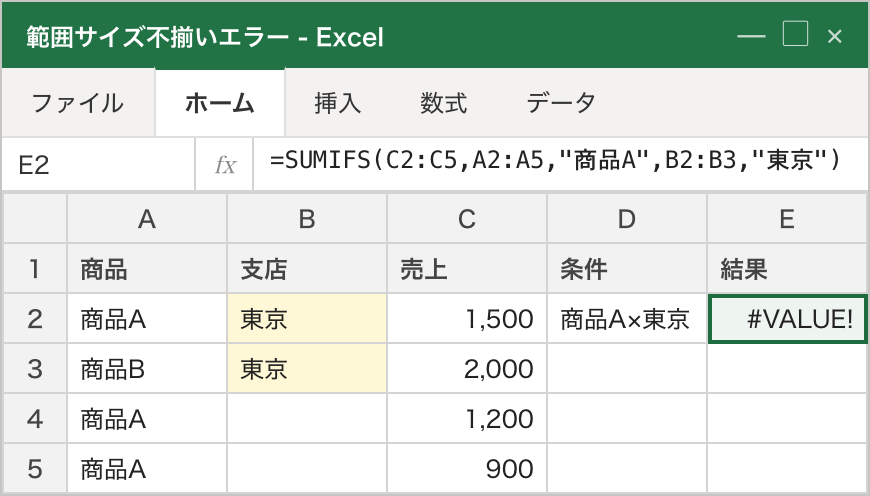Viewport: 870px width, 496px height.
Task: Select the cell with 900
Action: pyautogui.click(x=467, y=468)
